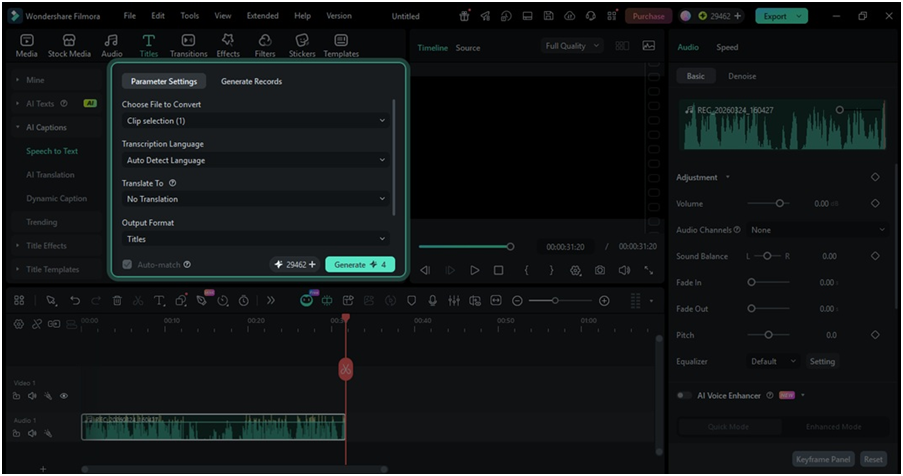Screen dimensions: 903x476
Task: Switch to the Generate Records tab
Action: 252,81
